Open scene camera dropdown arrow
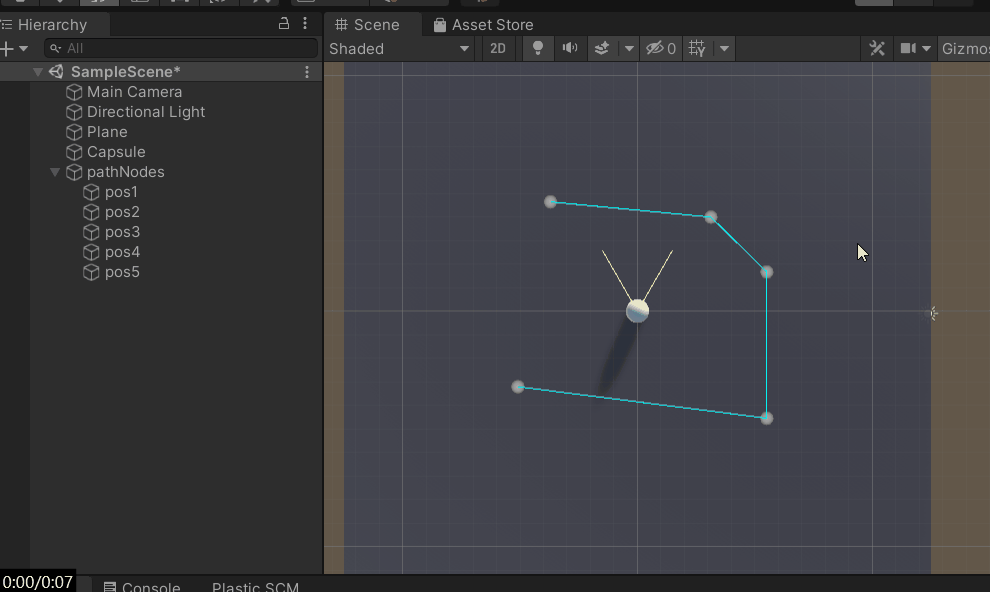The height and width of the screenshot is (592, 990). click(926, 49)
